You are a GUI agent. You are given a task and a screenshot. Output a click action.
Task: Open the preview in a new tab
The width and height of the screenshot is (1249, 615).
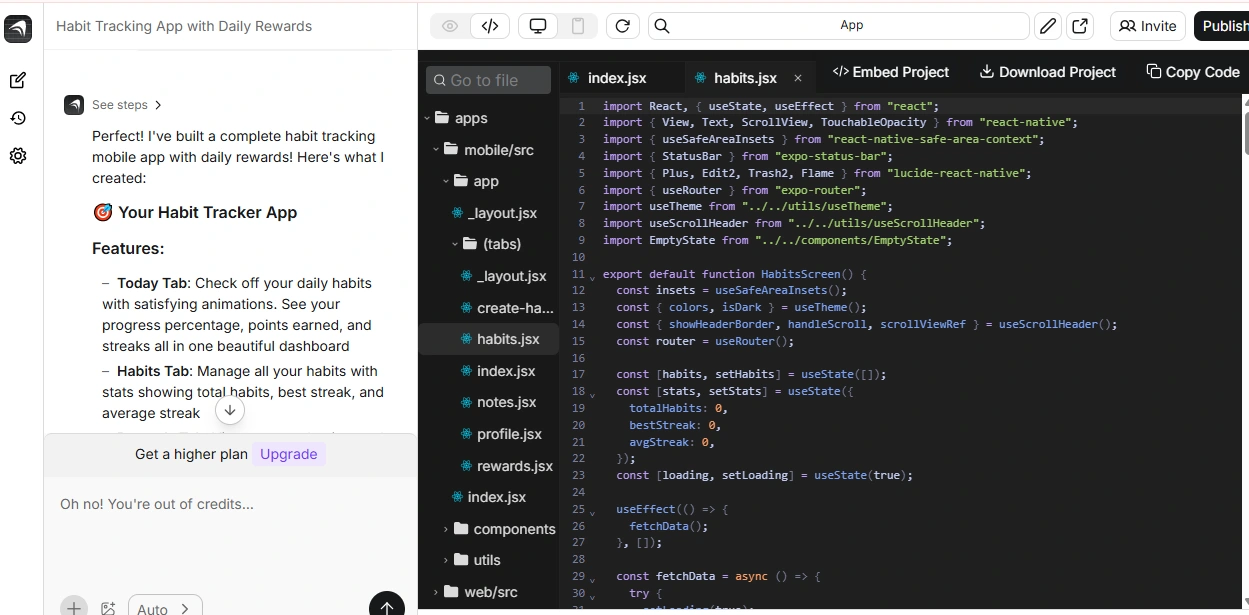[1081, 25]
